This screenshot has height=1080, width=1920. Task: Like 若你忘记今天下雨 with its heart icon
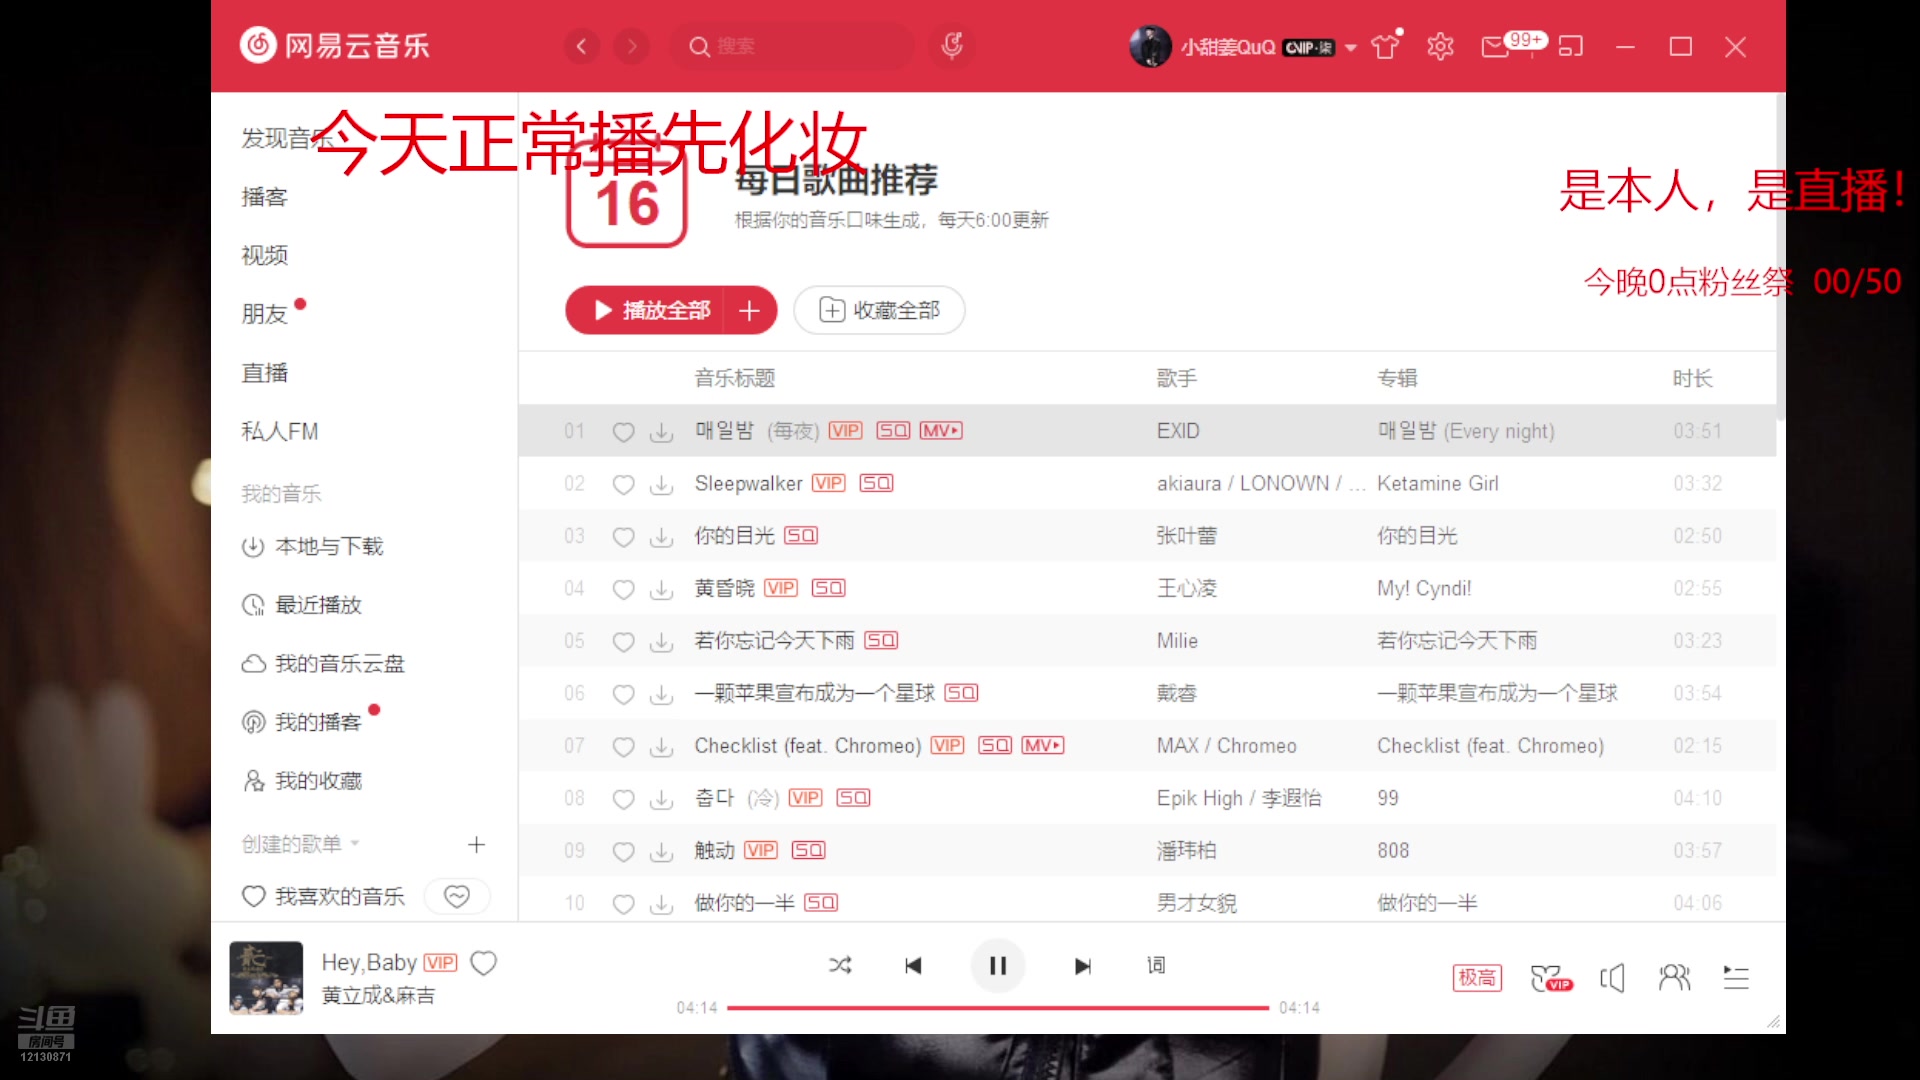click(x=623, y=642)
